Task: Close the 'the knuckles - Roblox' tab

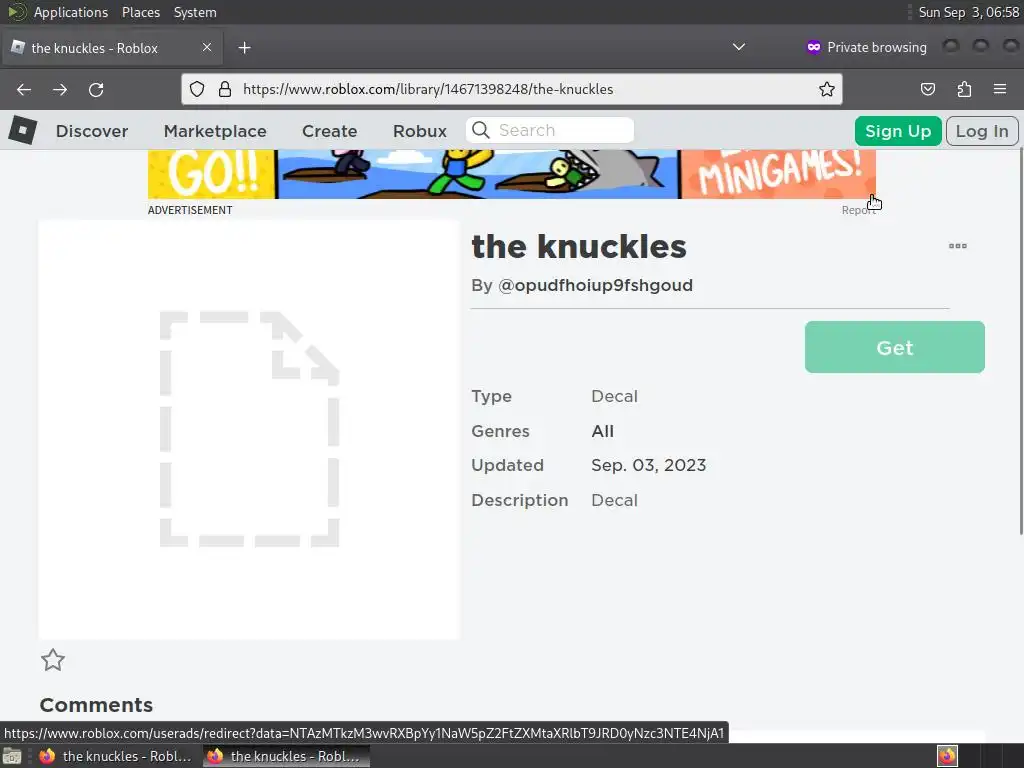Action: pyautogui.click(x=206, y=47)
